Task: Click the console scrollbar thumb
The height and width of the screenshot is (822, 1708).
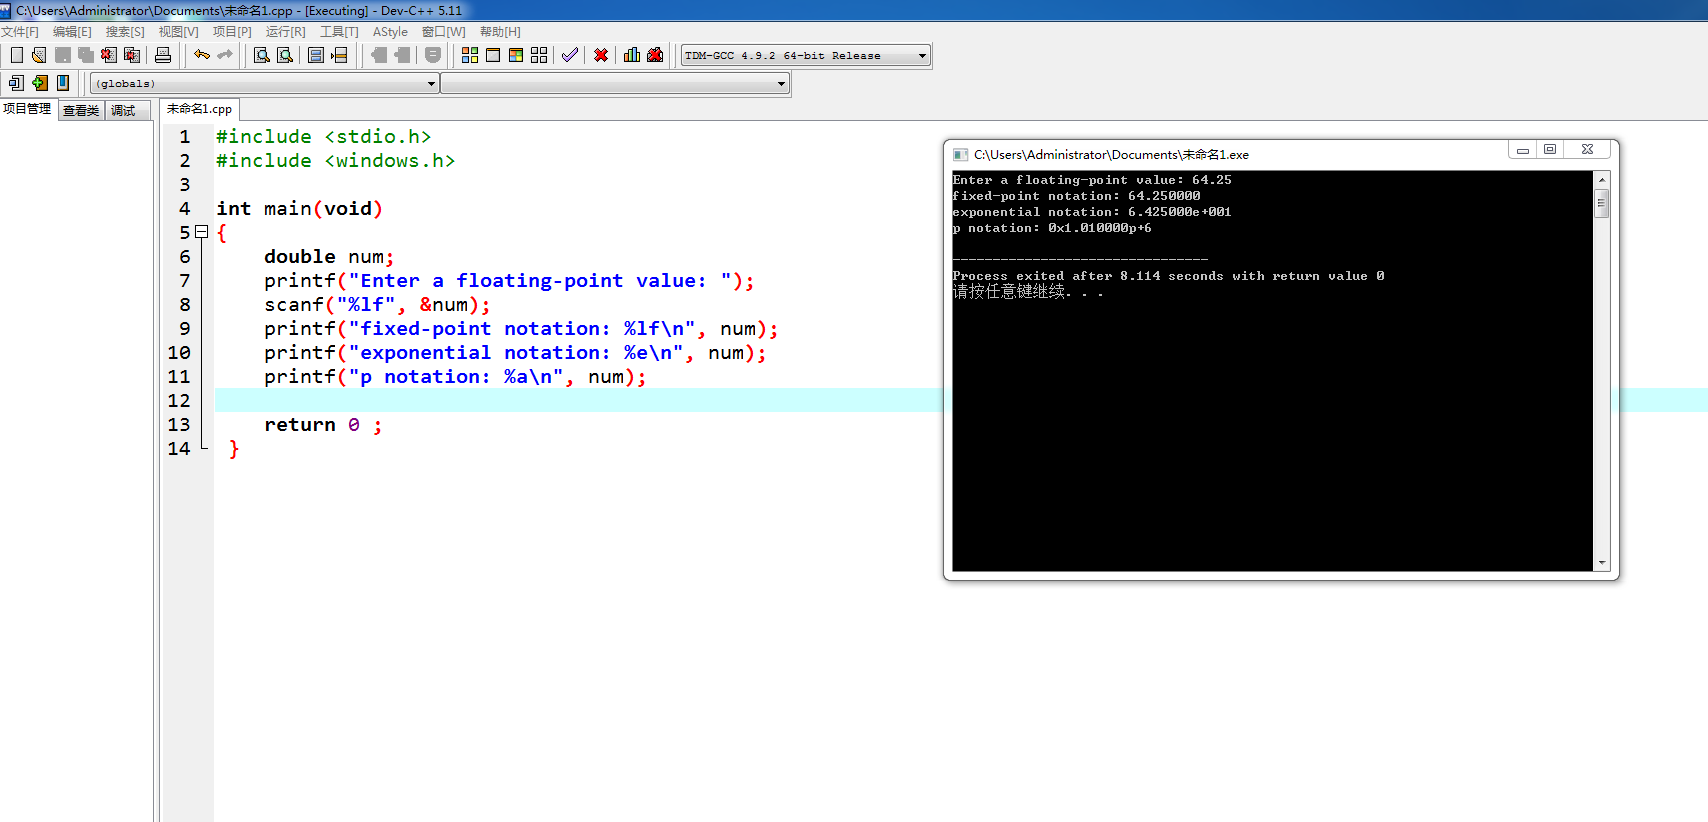Action: 1601,203
